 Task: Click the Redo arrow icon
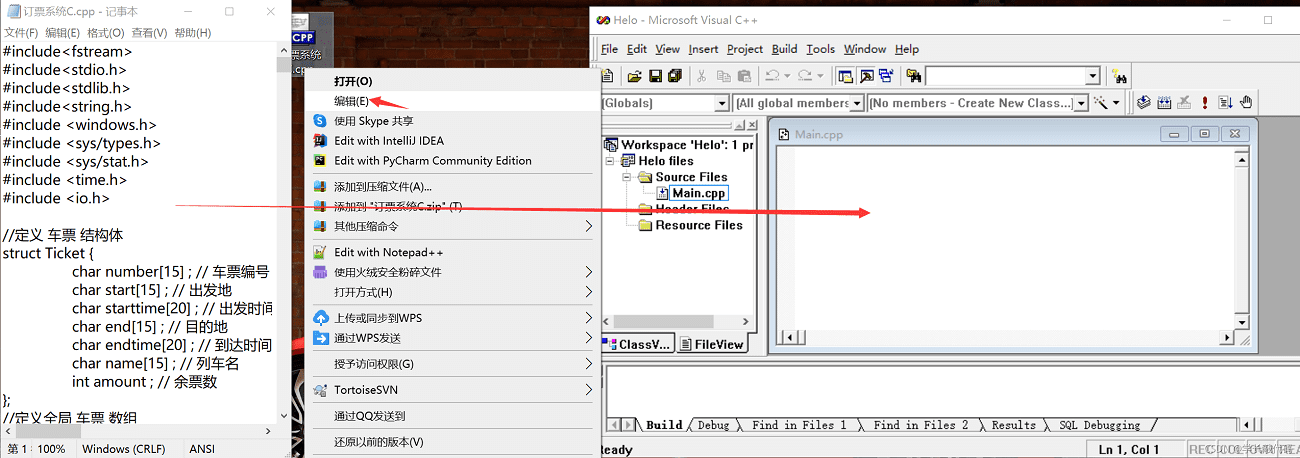(x=805, y=76)
